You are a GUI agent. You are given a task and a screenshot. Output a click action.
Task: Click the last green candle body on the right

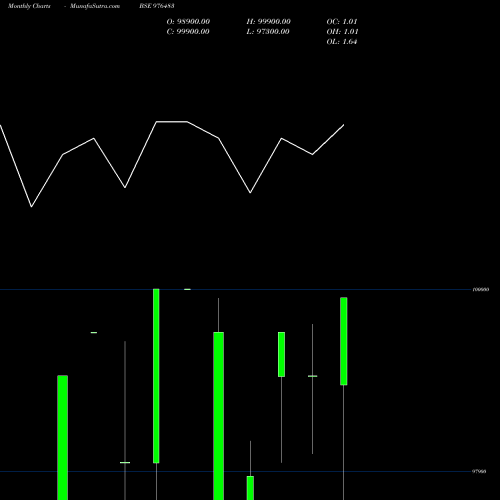point(344,341)
